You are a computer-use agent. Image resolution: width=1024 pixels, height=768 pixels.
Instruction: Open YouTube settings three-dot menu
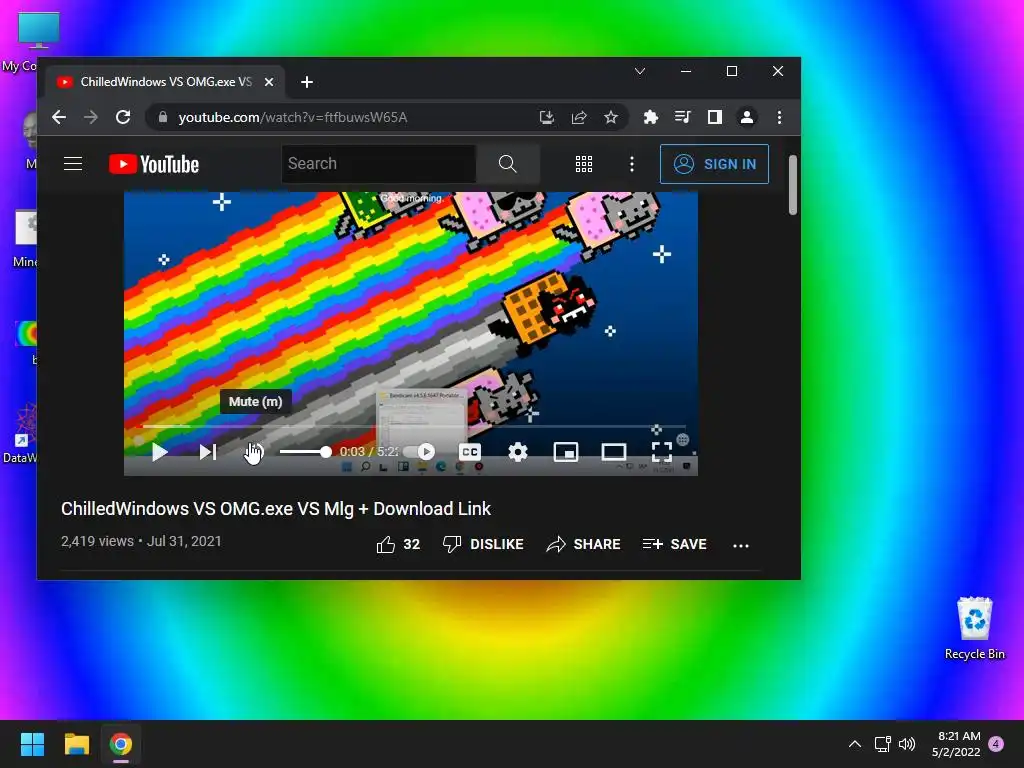pos(632,164)
